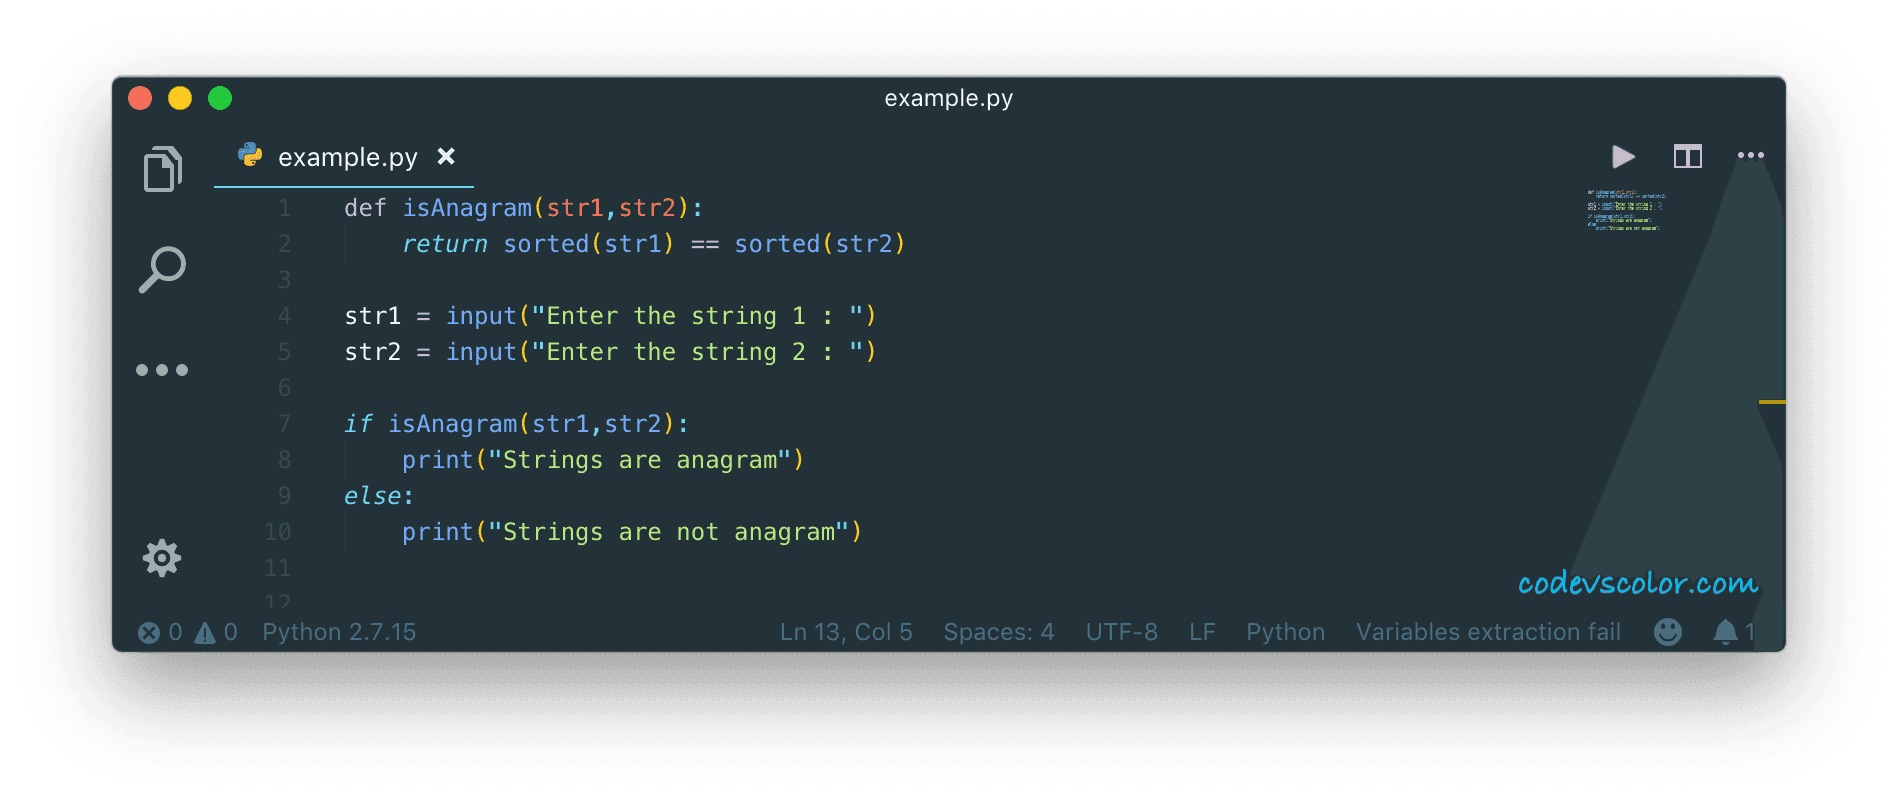Close the example.py tab
The image size is (1898, 800).
[446, 156]
